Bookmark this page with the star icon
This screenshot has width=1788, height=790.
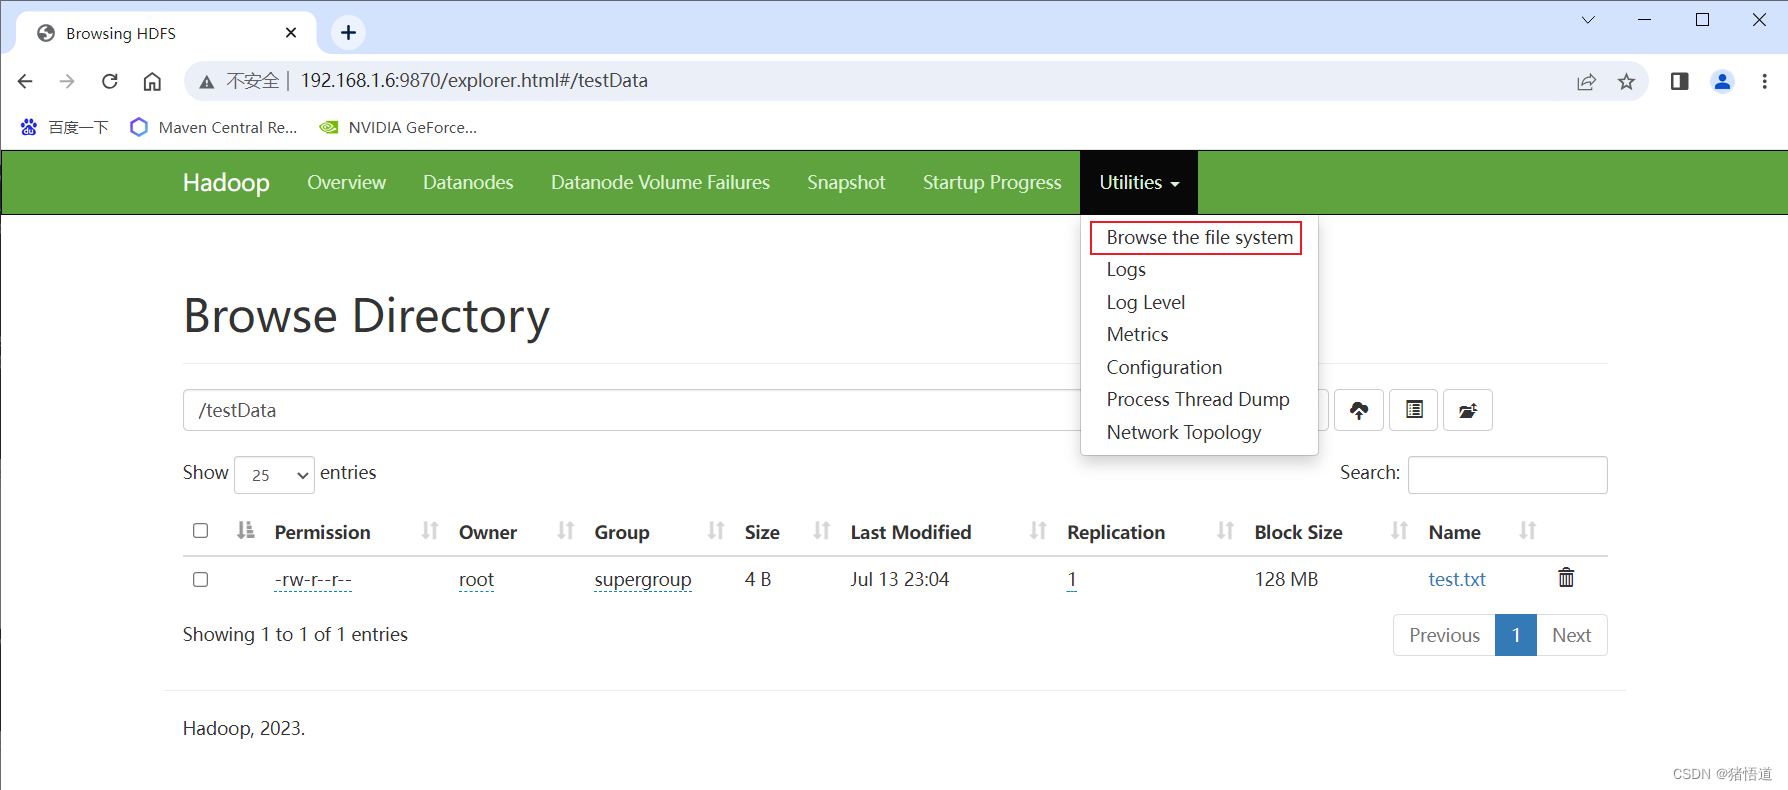(x=1626, y=81)
